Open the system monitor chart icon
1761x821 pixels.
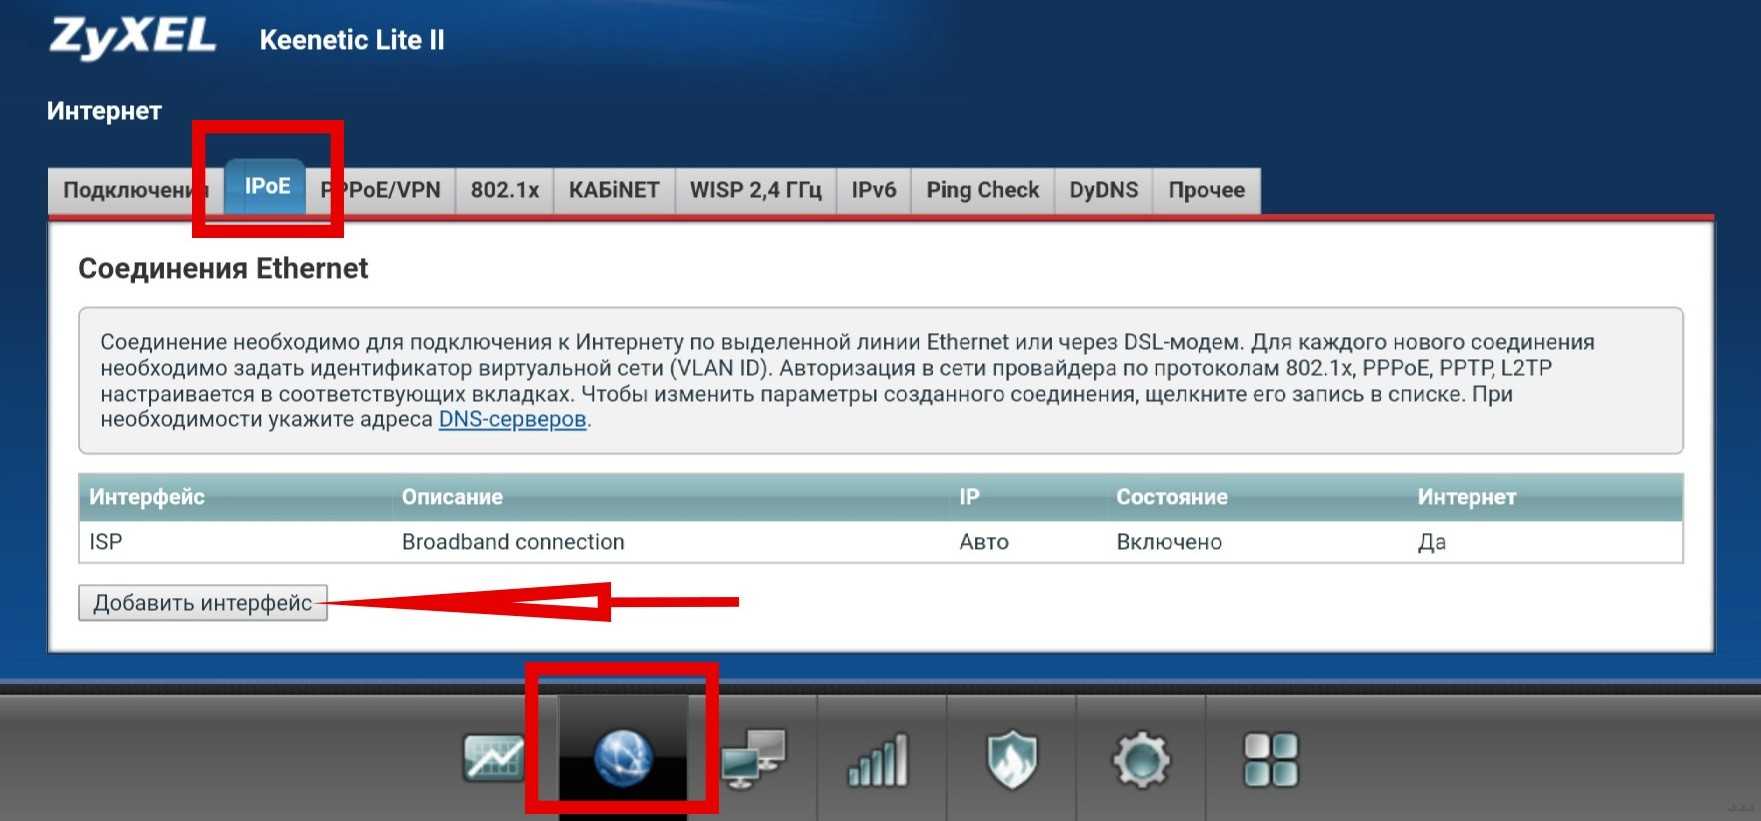(x=493, y=757)
